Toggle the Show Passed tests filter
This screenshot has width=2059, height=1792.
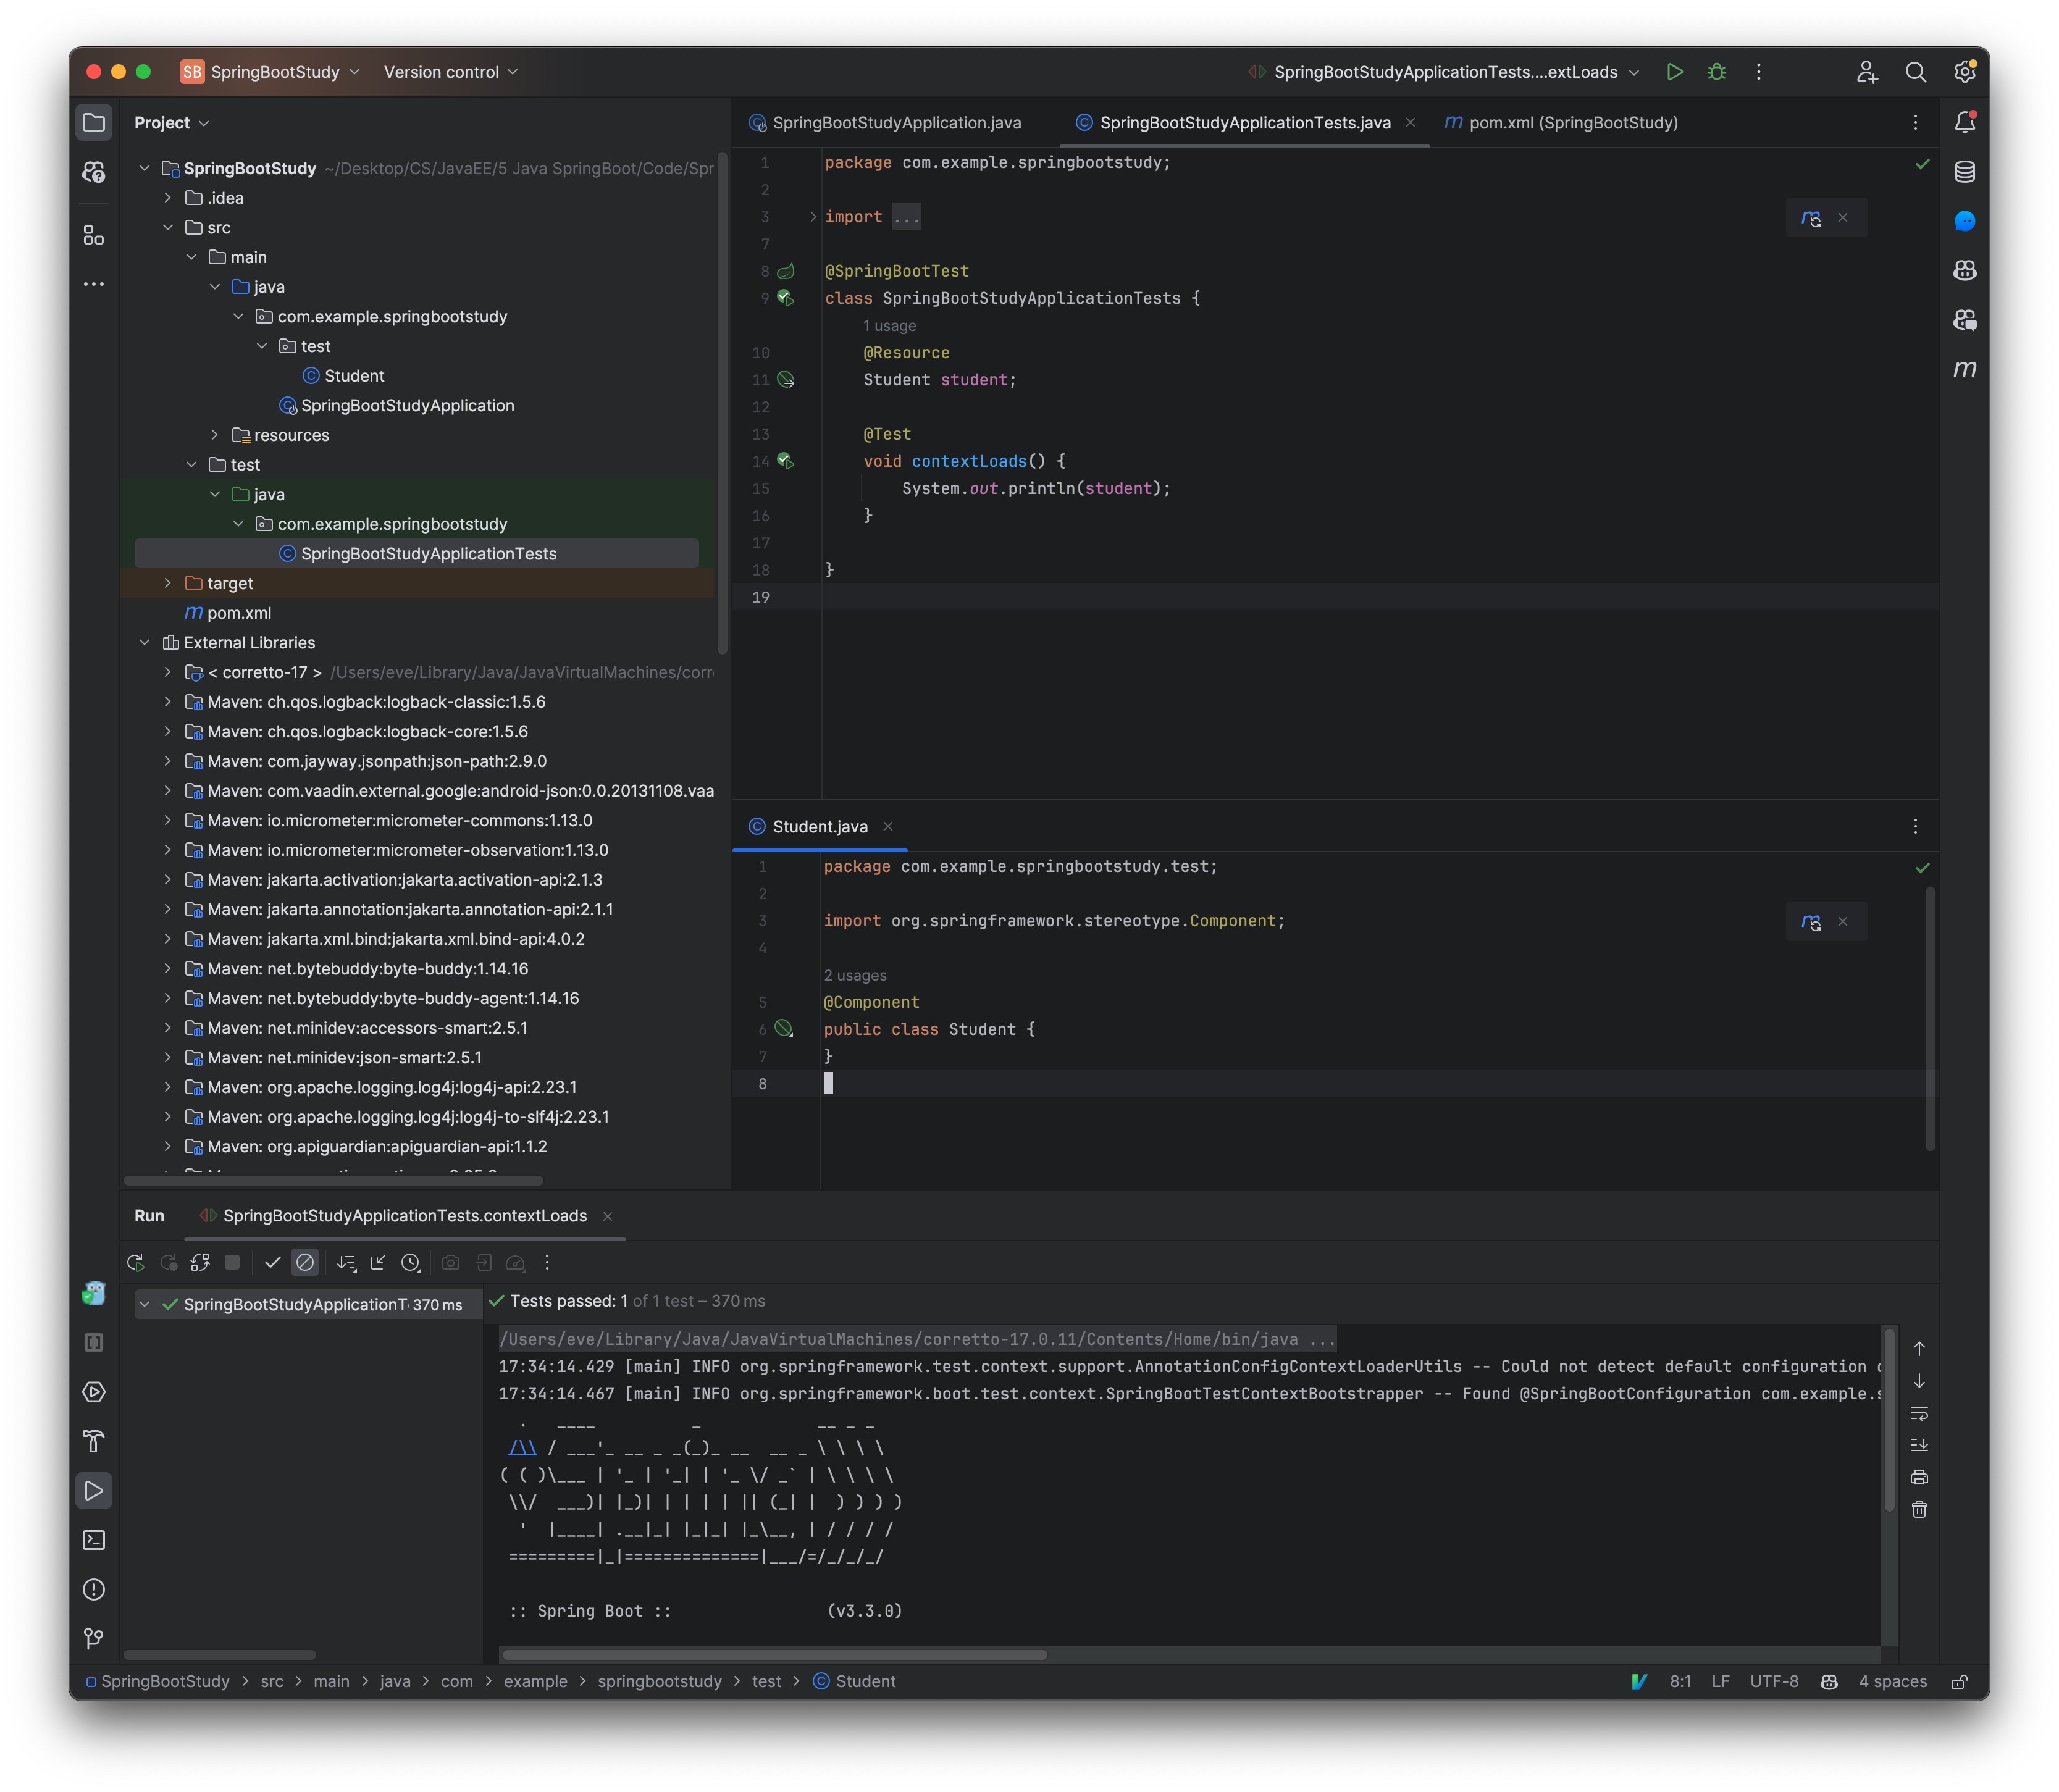pyautogui.click(x=272, y=1262)
